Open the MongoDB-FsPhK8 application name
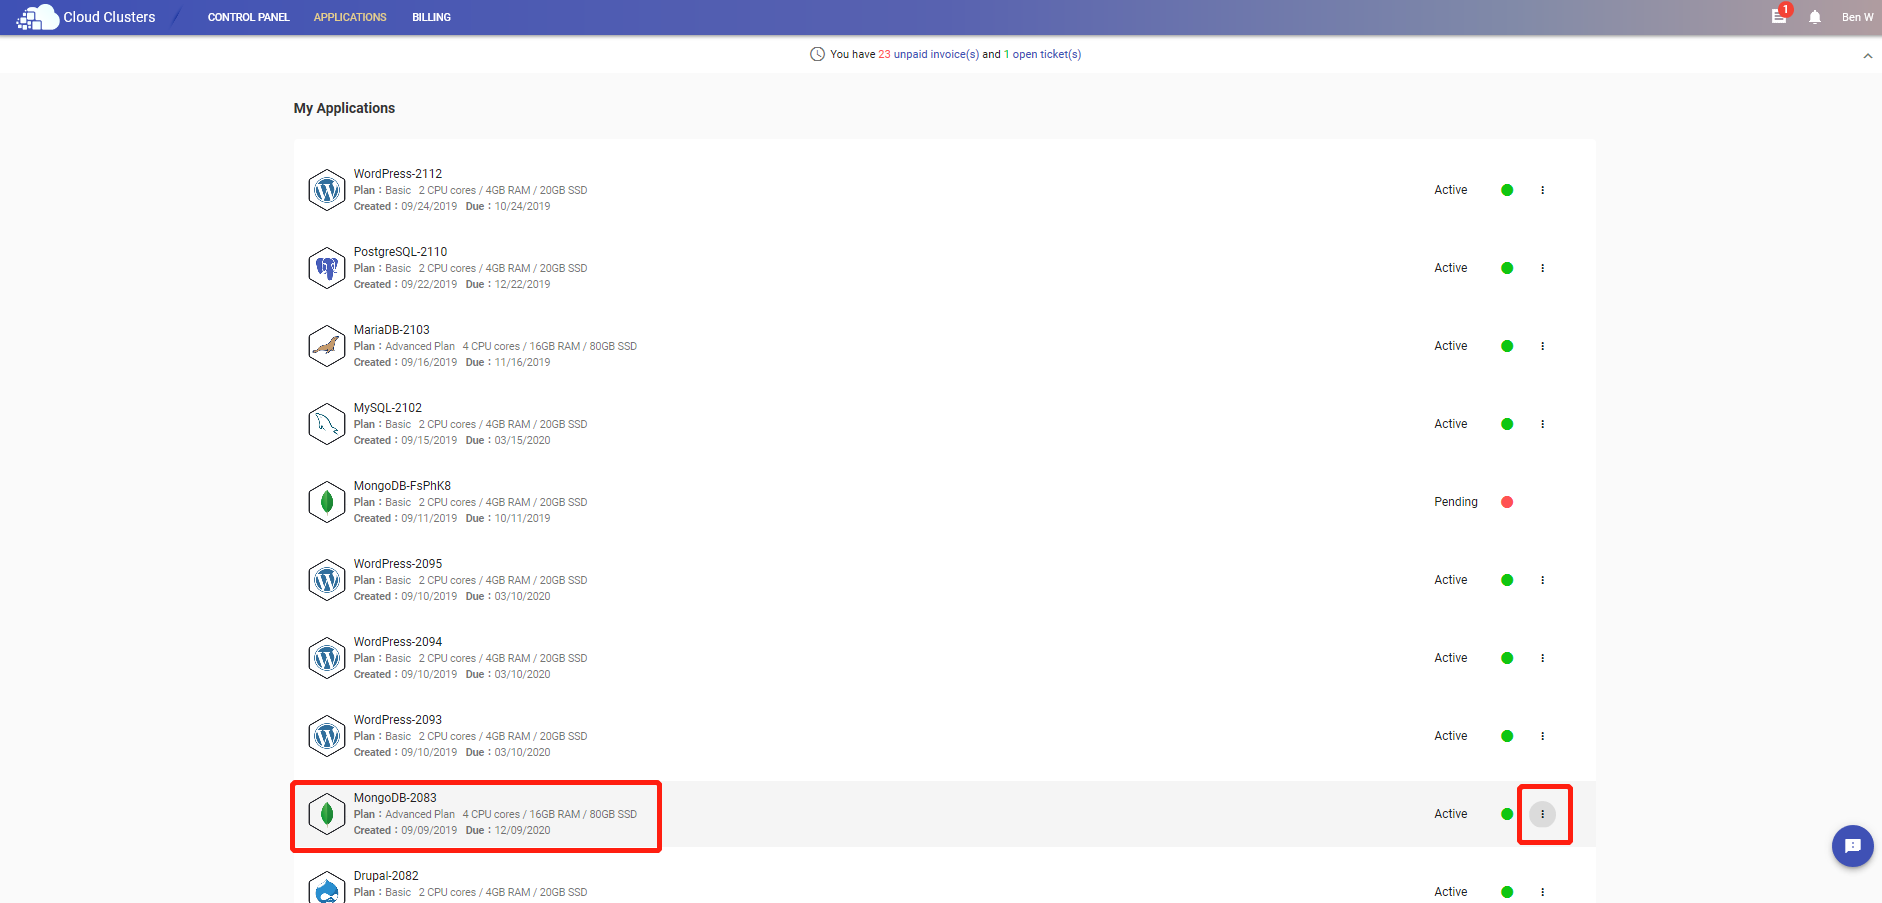Viewport: 1882px width, 903px height. [402, 486]
